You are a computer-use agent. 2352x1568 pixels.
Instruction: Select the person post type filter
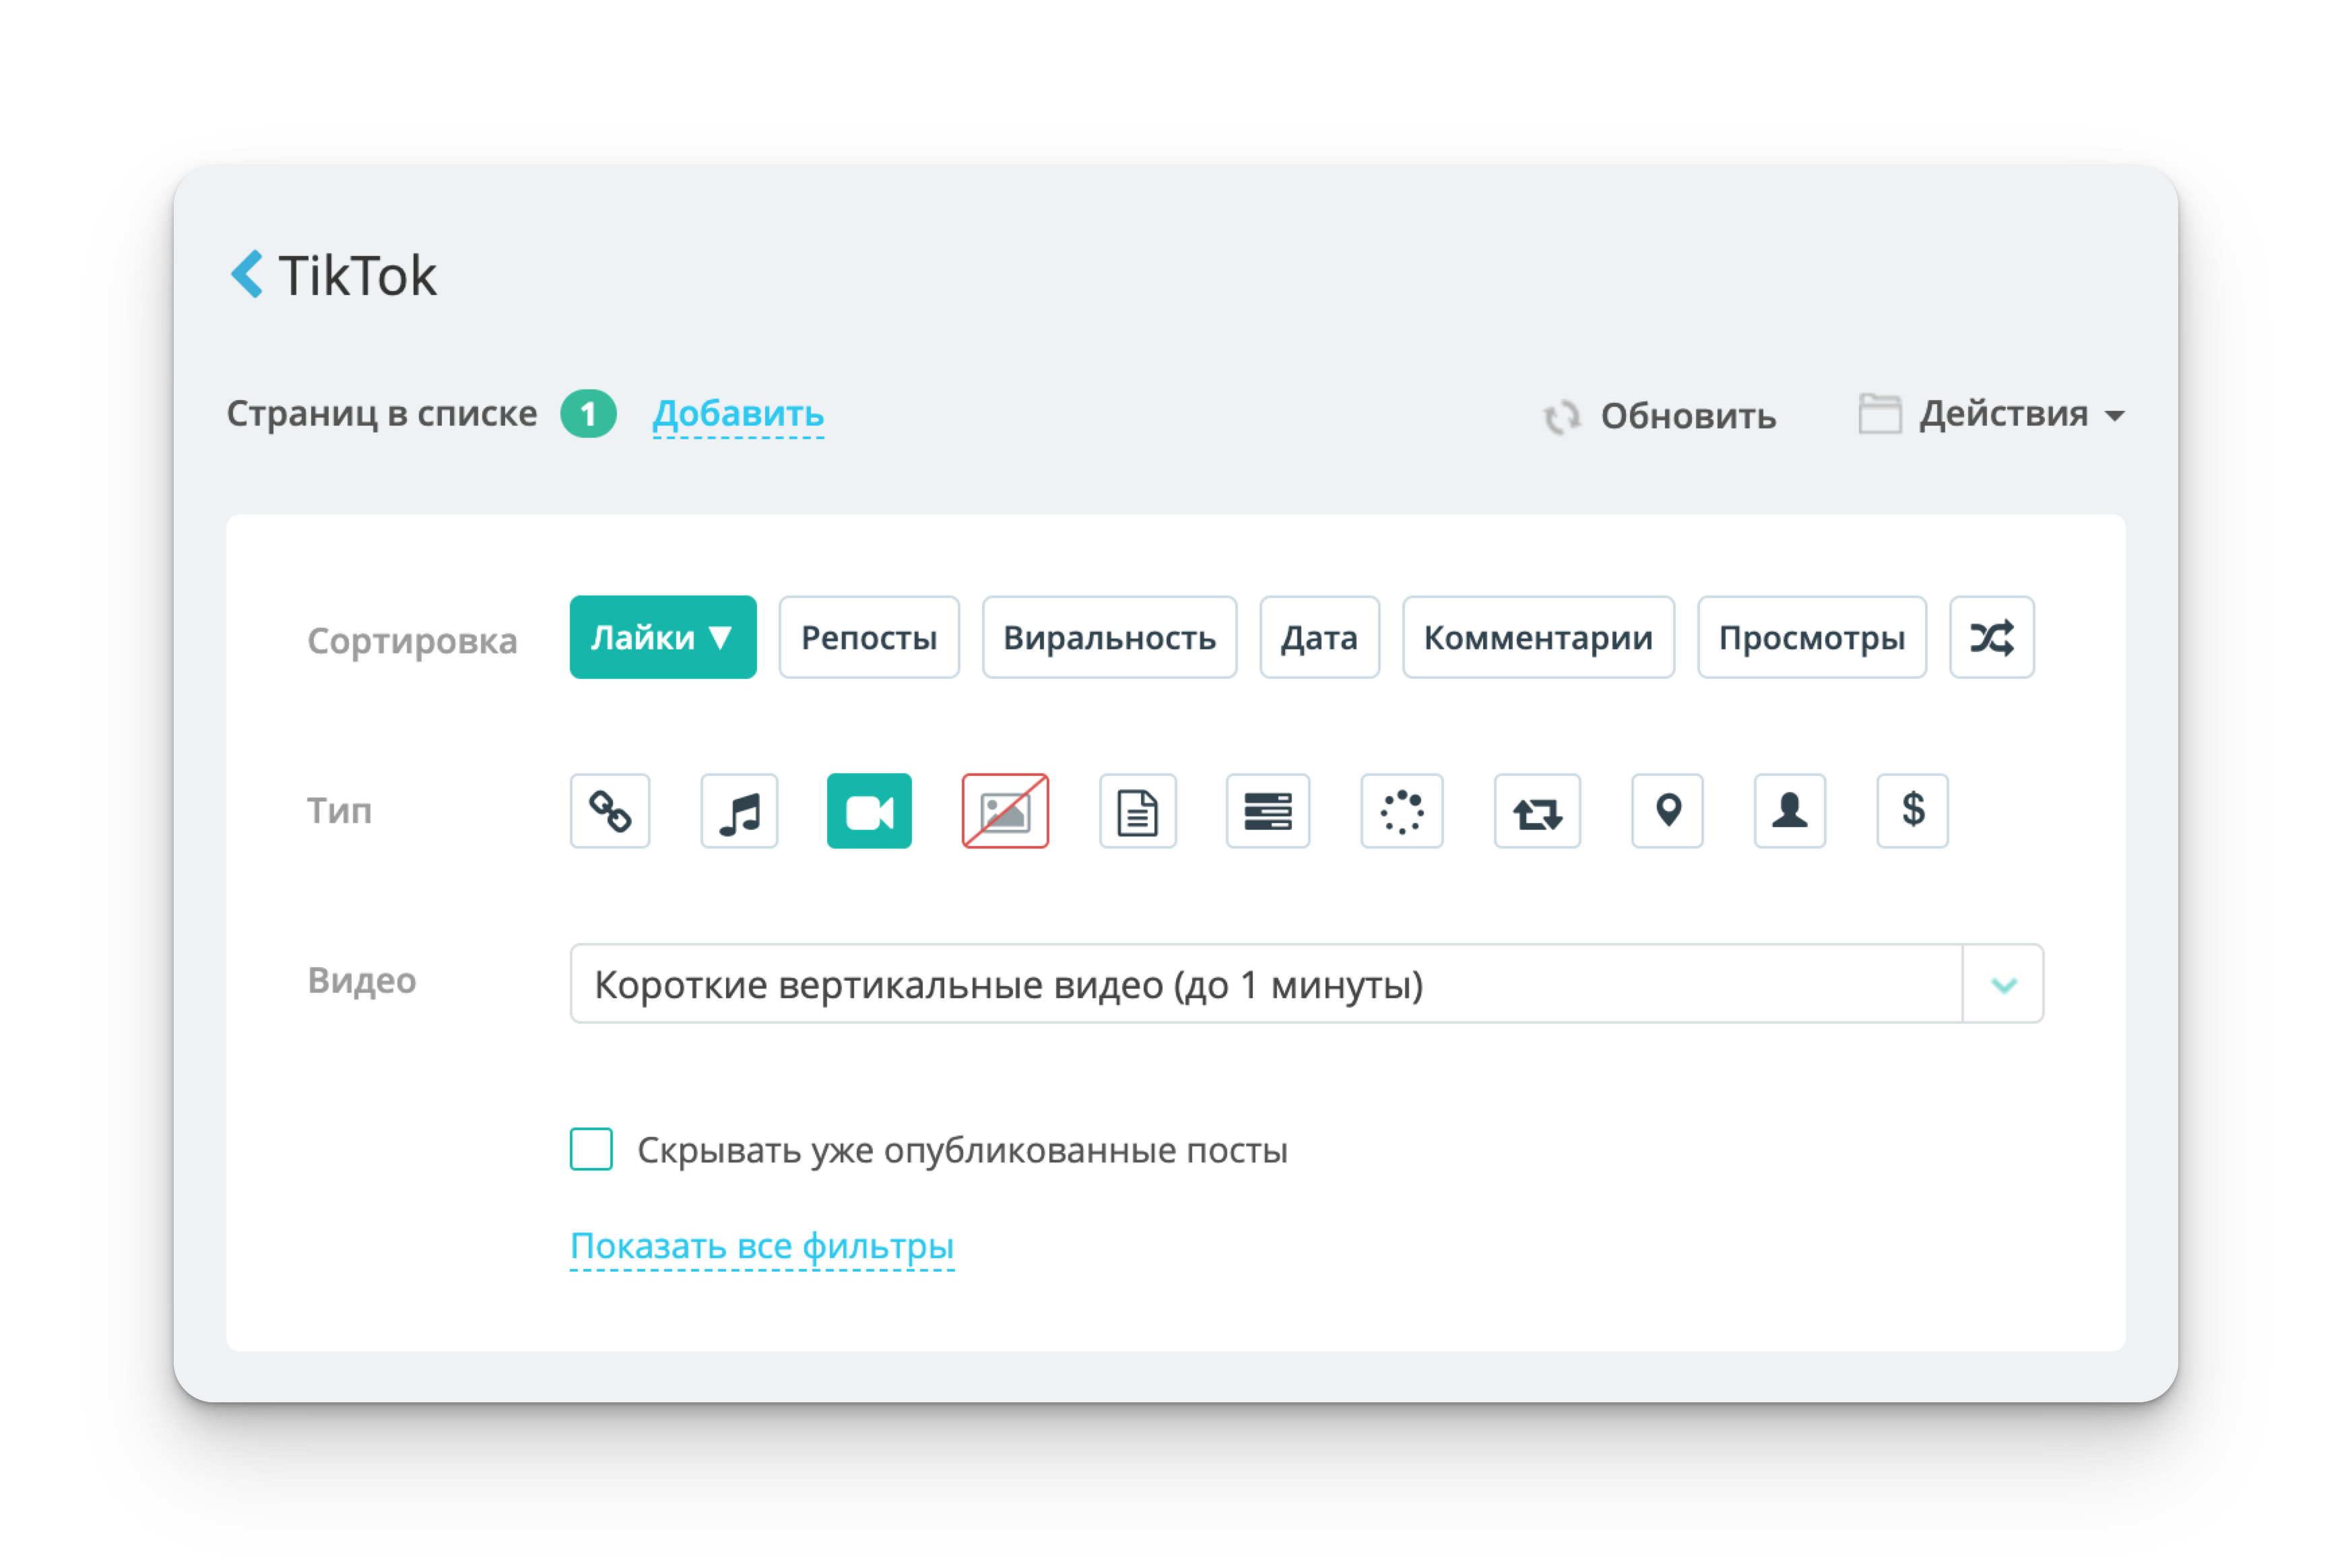point(1789,811)
